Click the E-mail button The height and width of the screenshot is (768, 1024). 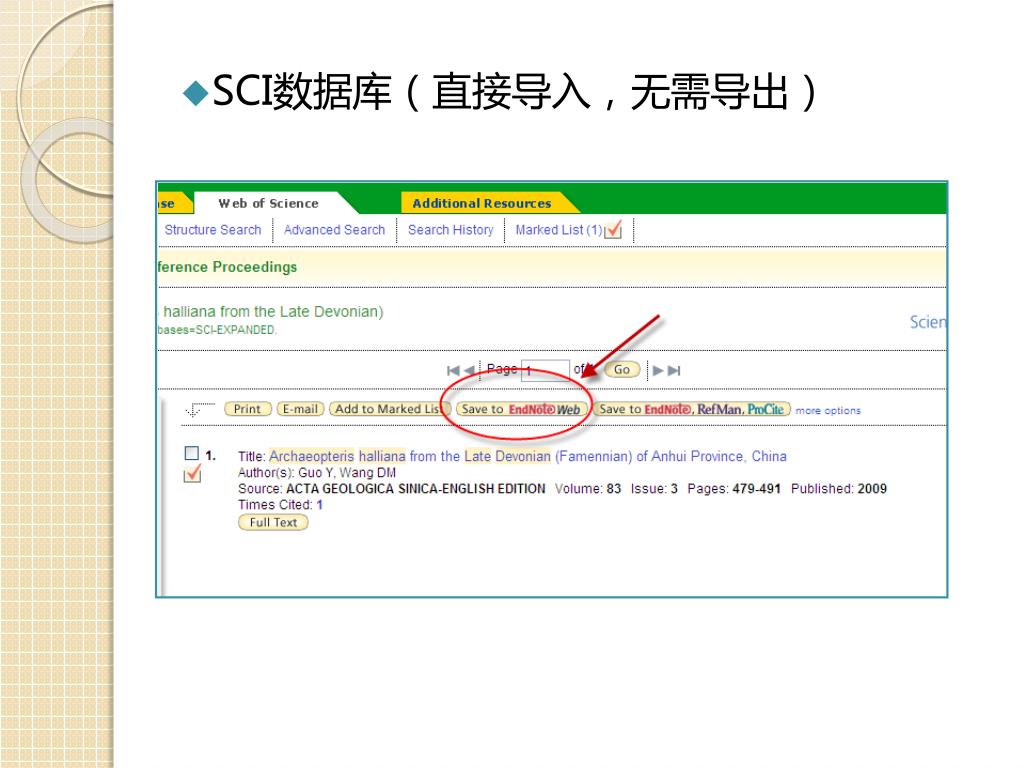pos(300,409)
